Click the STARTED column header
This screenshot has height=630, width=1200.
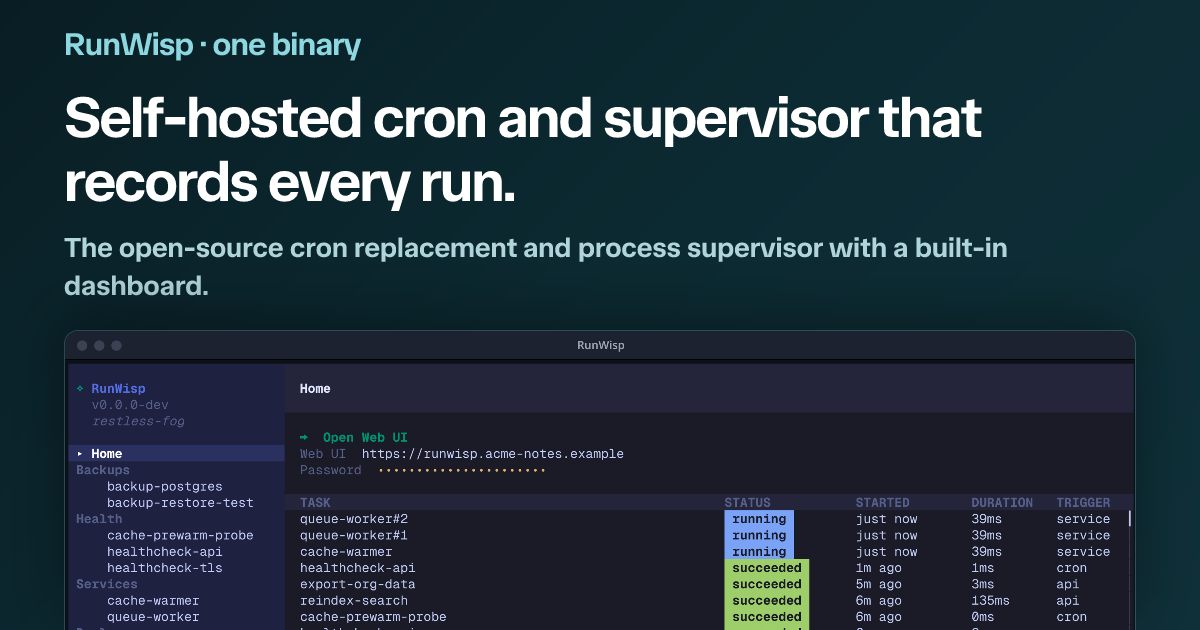coord(883,503)
